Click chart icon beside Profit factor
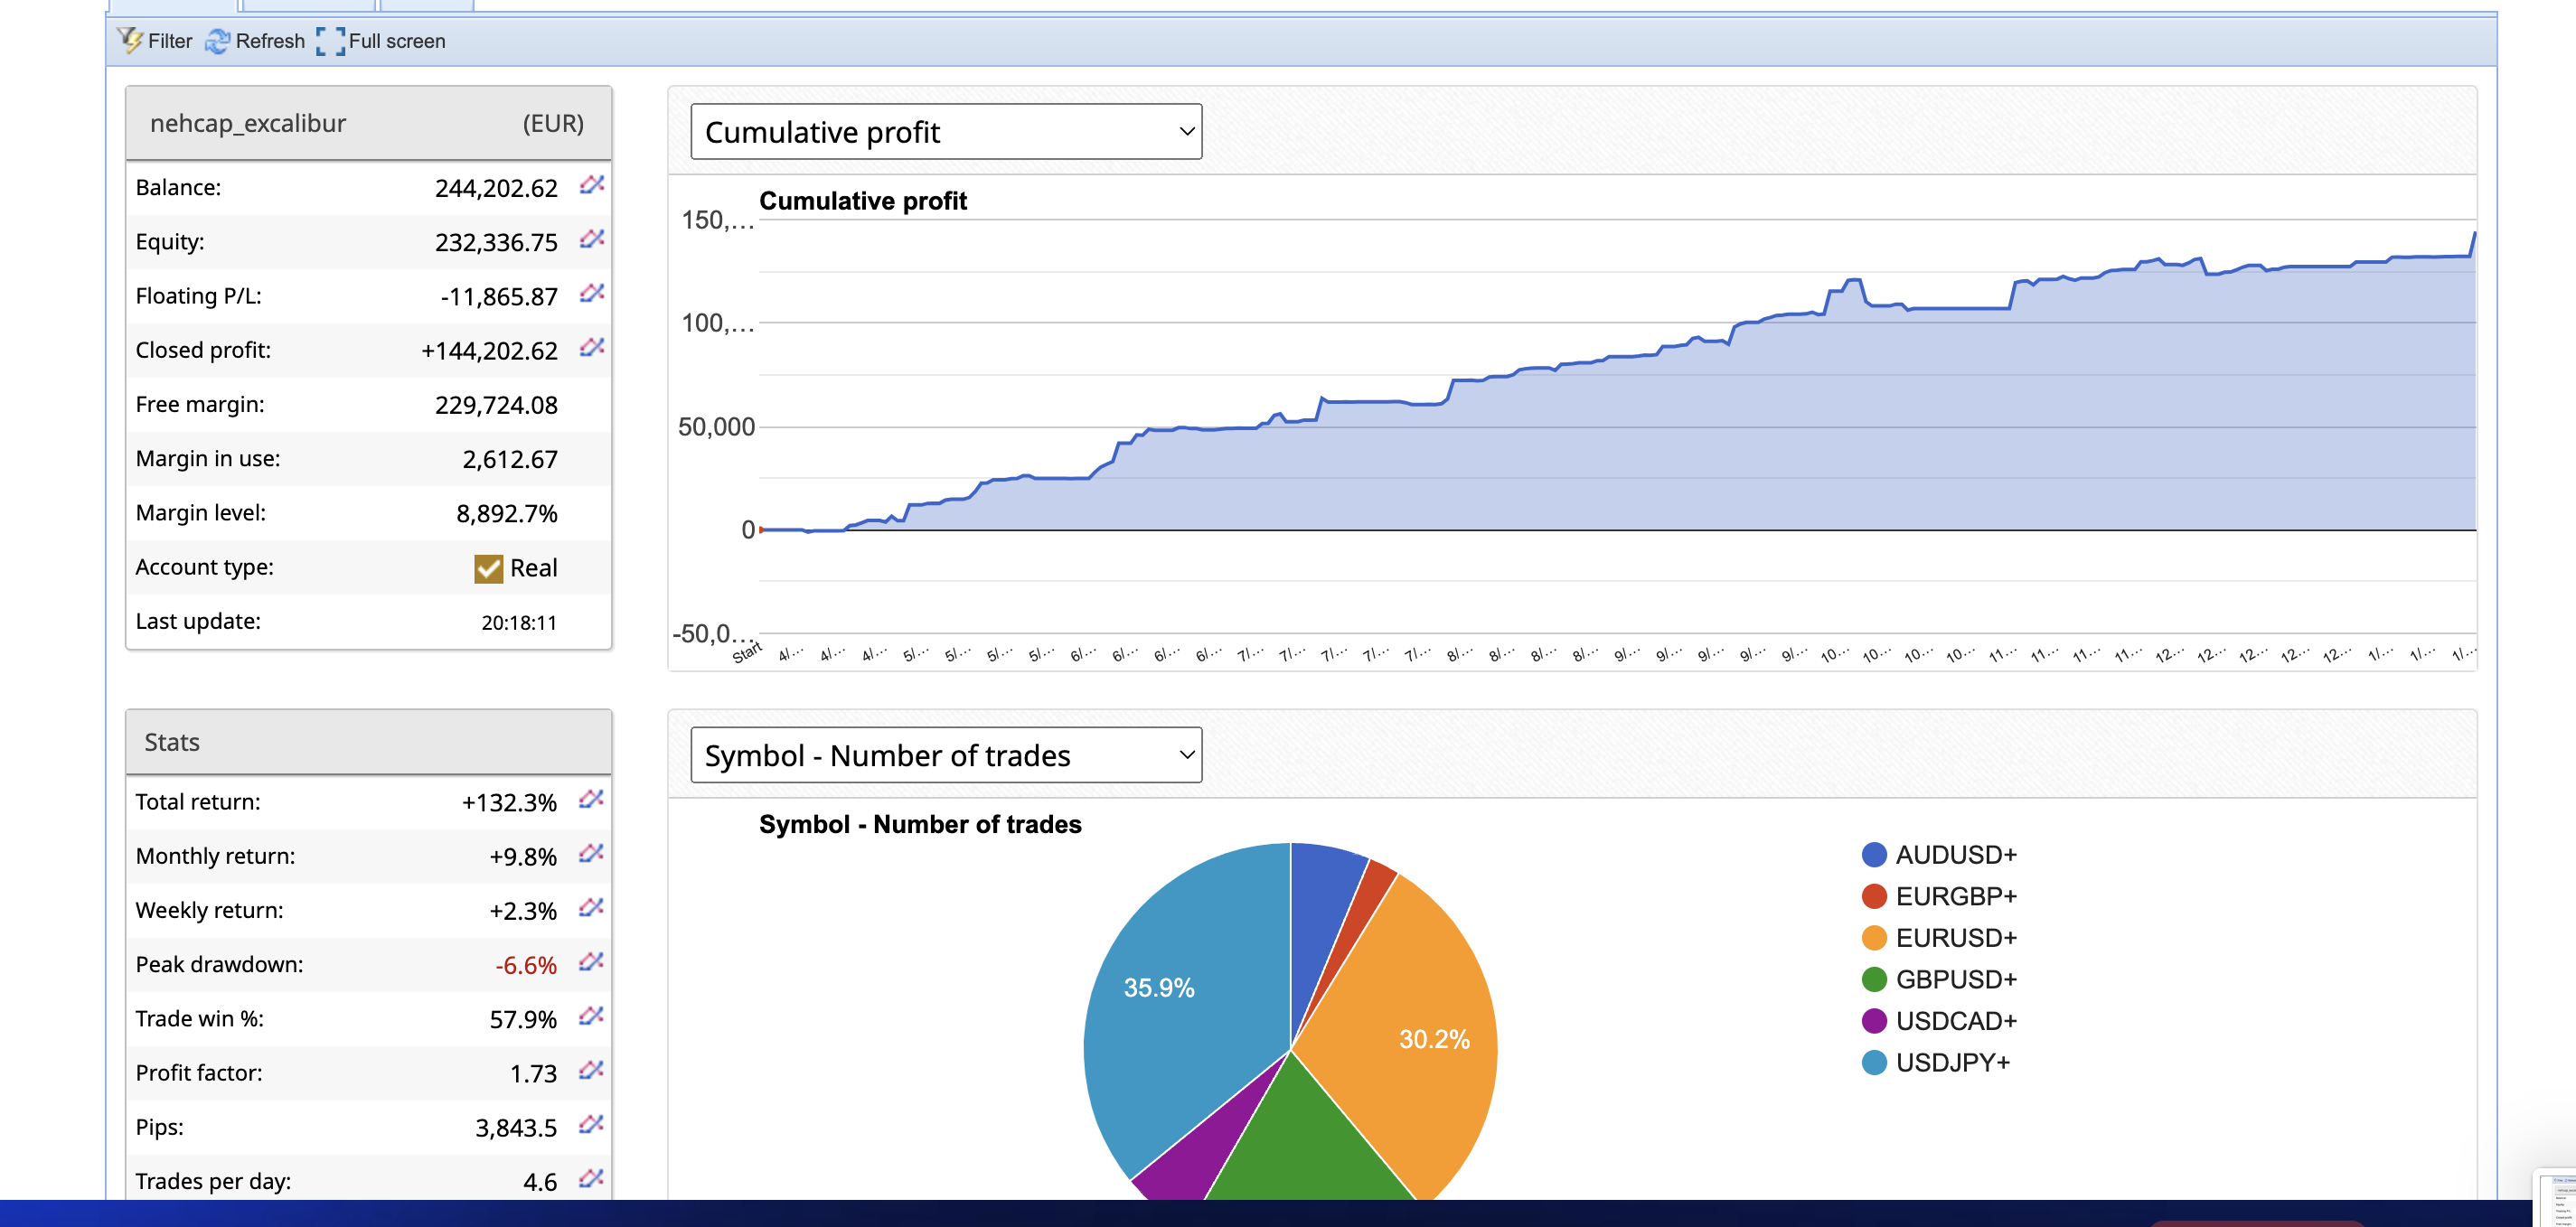Image resolution: width=2576 pixels, height=1227 pixels. tap(591, 1070)
